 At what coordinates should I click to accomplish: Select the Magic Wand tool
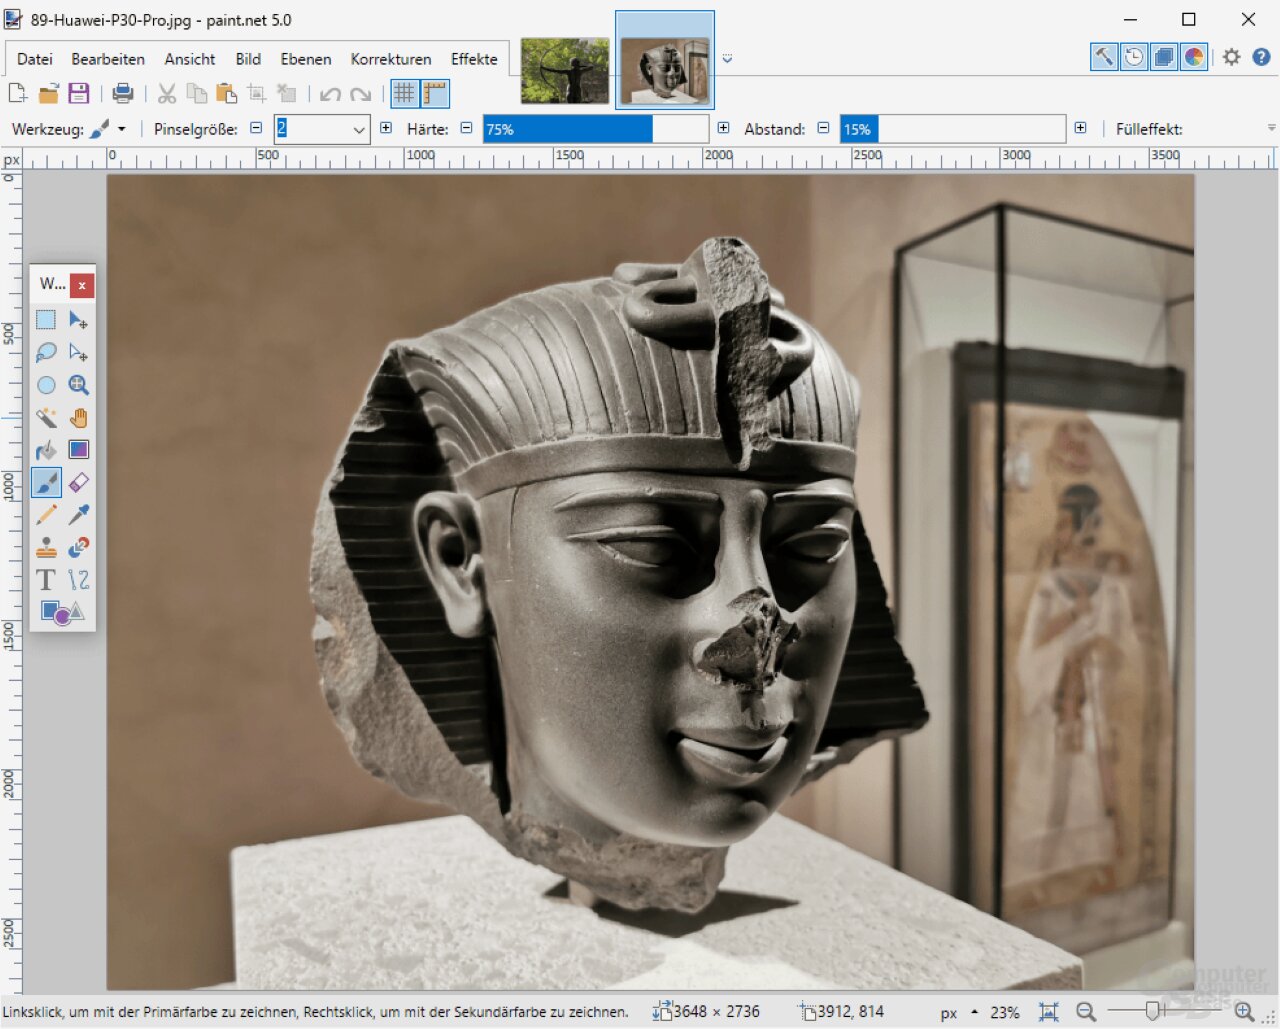pyautogui.click(x=46, y=418)
